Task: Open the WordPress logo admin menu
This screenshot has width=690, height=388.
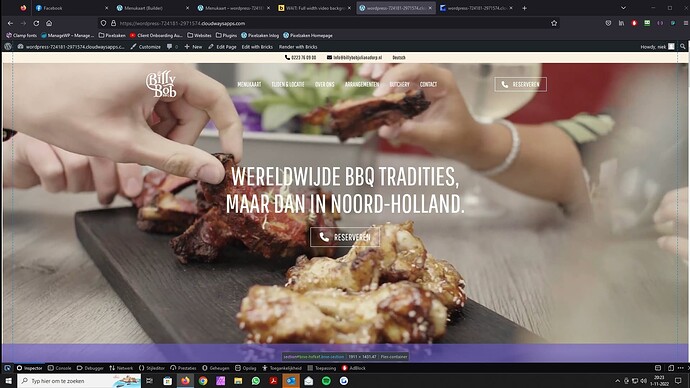Action: click(7, 46)
